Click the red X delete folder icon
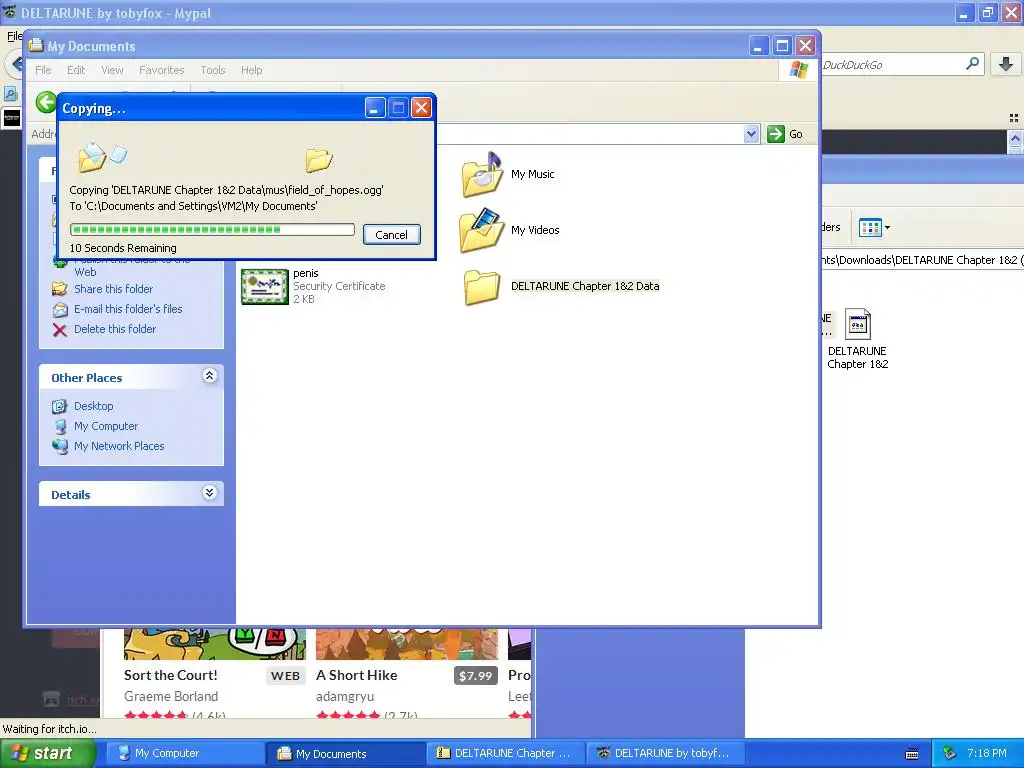The image size is (1024, 768). pos(59,330)
